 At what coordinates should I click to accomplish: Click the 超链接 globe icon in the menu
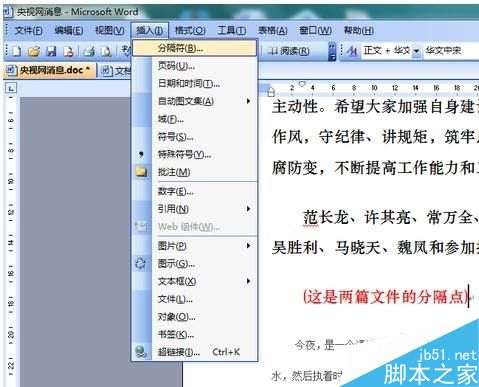(141, 352)
